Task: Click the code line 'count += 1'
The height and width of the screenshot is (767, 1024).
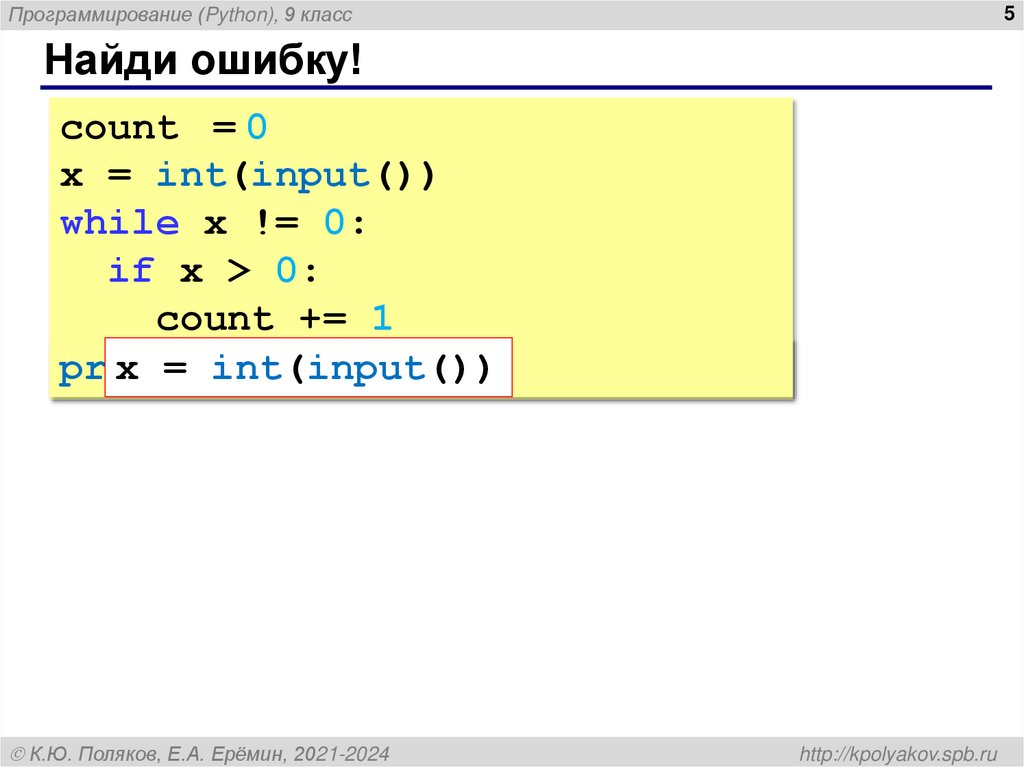Action: coord(274,319)
